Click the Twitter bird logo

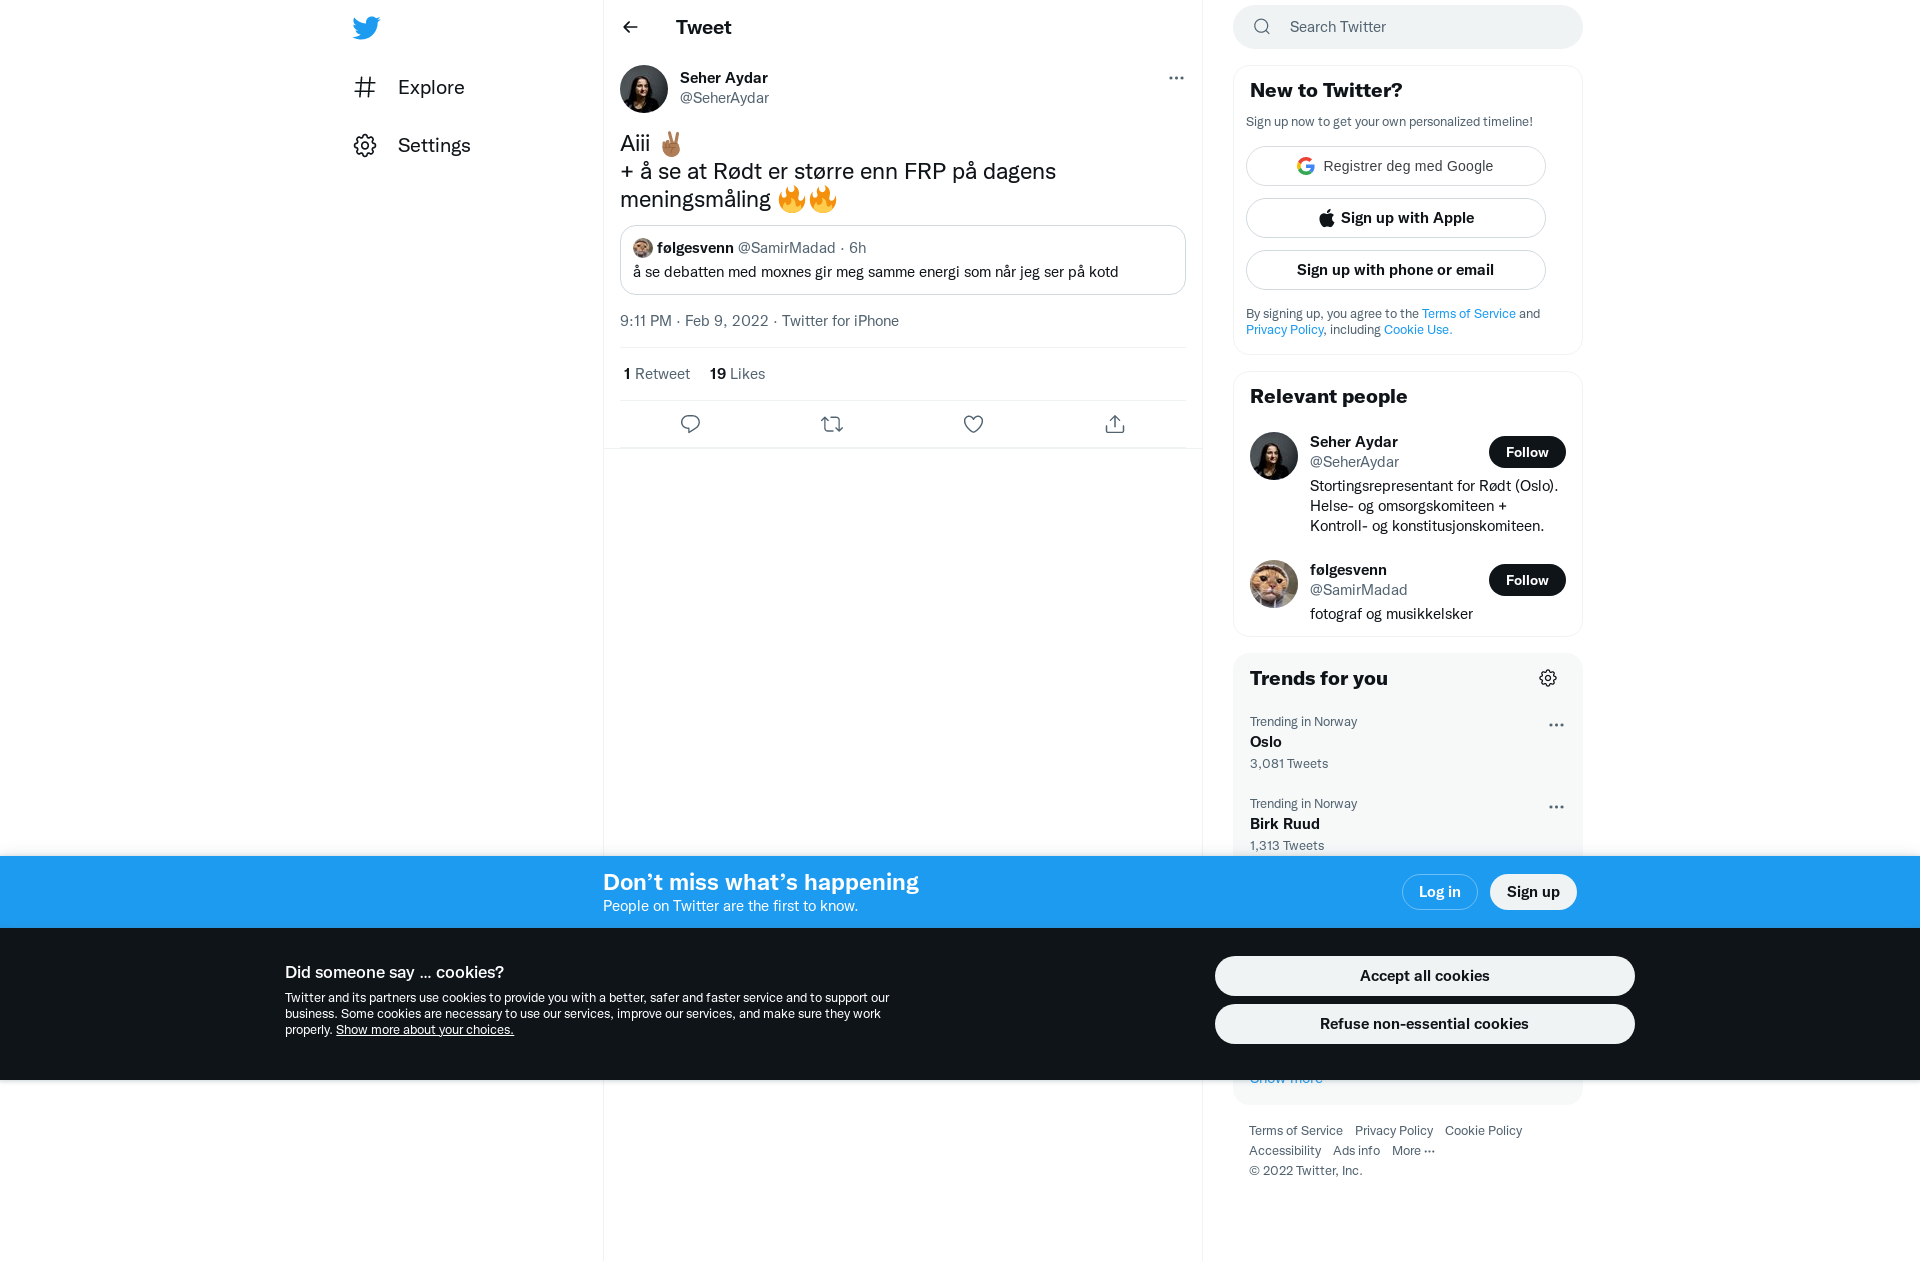pyautogui.click(x=366, y=28)
